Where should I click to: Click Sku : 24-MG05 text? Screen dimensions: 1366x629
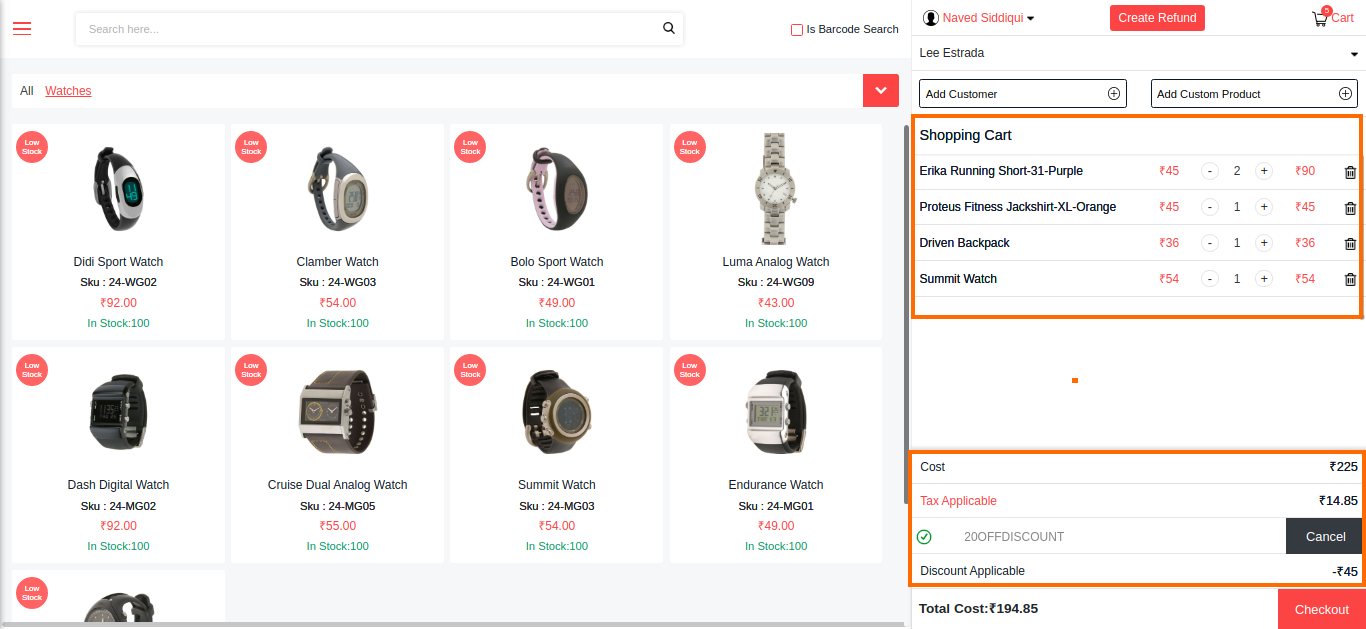point(337,506)
